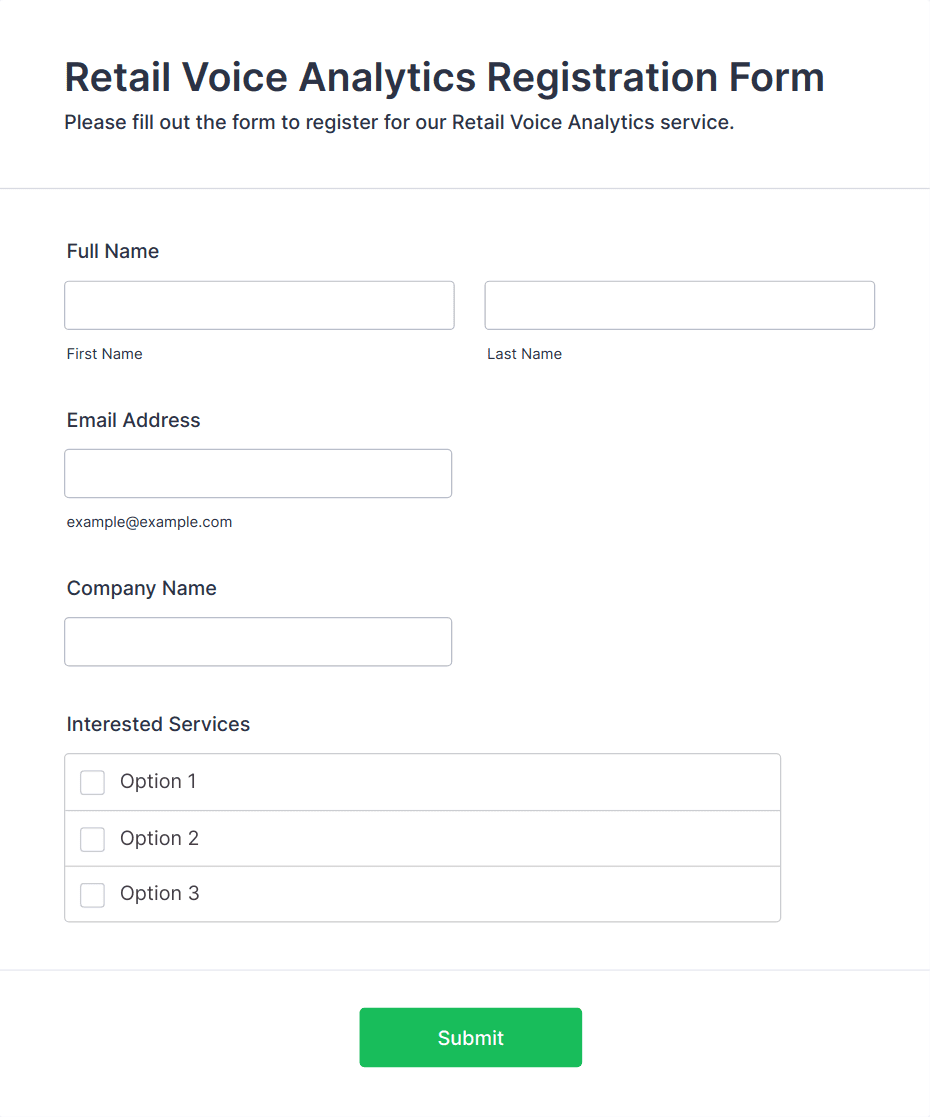930x1117 pixels.
Task: Click the 'Option 2' label text
Action: click(159, 838)
